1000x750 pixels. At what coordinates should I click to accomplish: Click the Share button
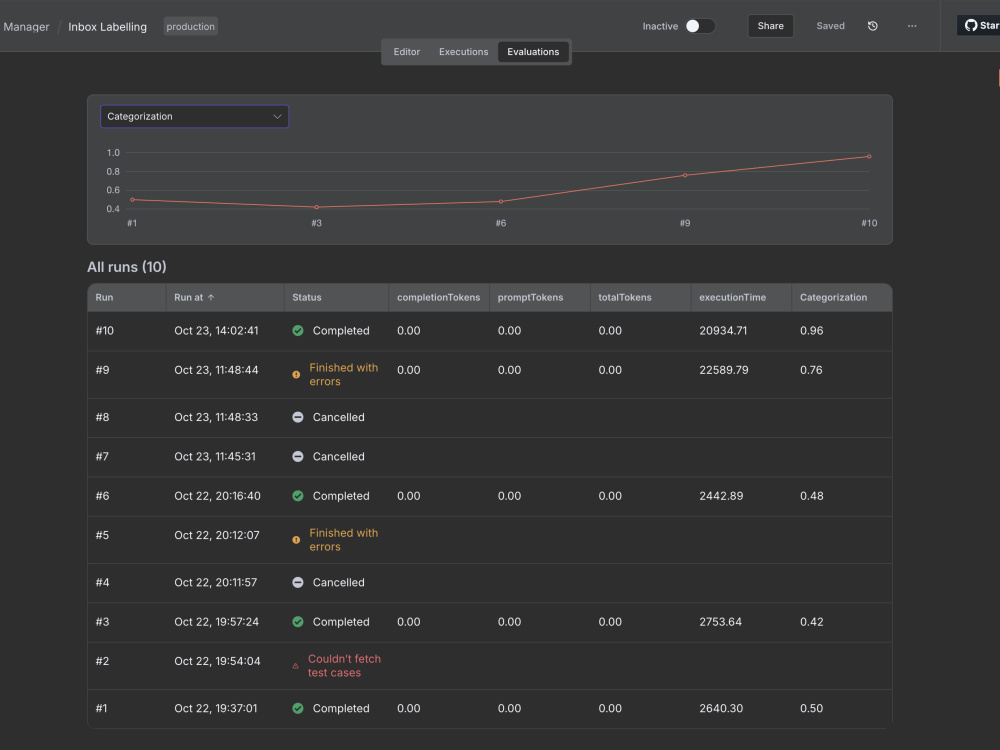tap(770, 26)
